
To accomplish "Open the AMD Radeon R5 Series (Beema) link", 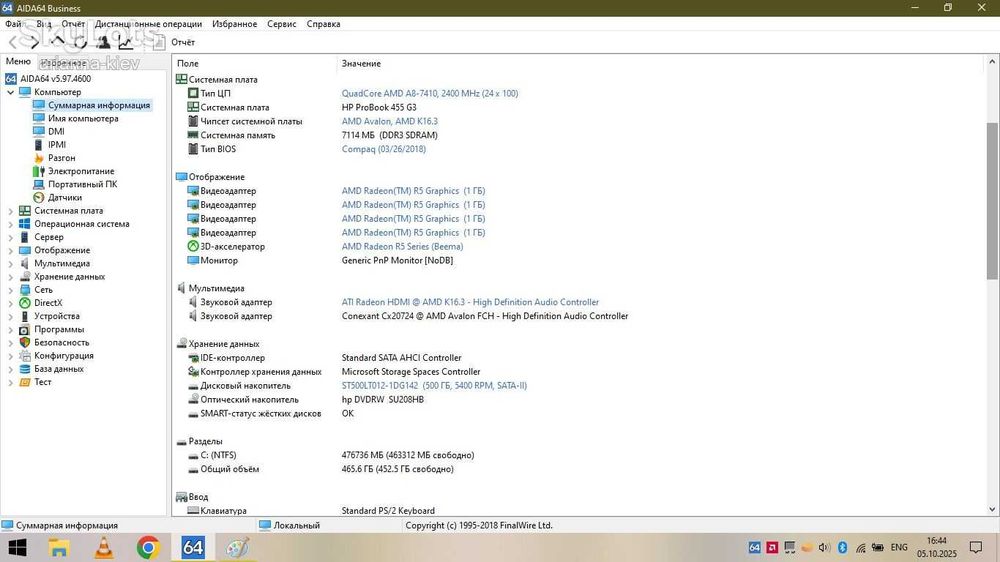I will coord(402,246).
